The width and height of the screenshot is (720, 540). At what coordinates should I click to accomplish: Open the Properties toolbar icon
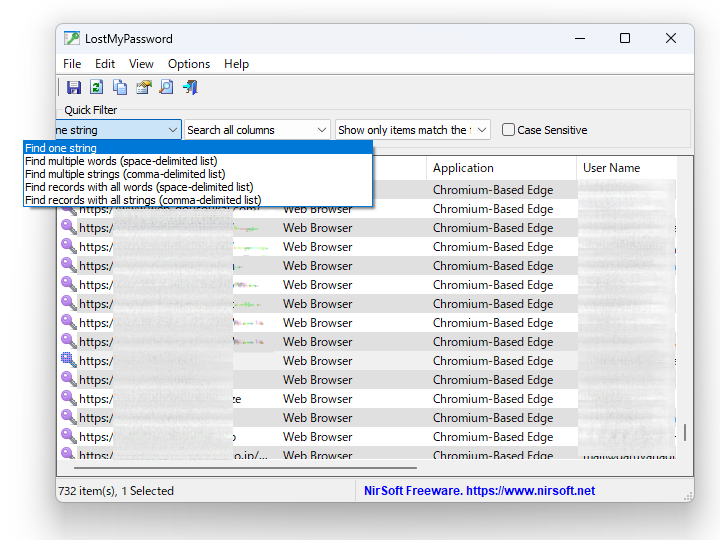(144, 87)
